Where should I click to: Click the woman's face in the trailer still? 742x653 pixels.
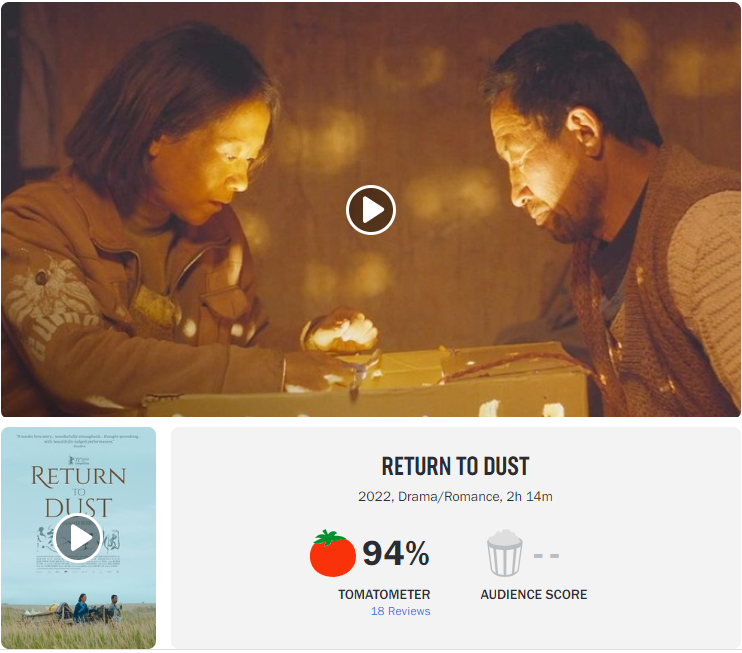tap(222, 163)
